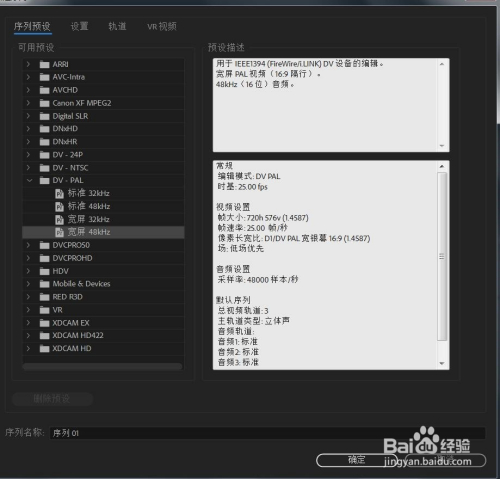
Task: Expand the Digital SLR preset group
Action: (28, 116)
